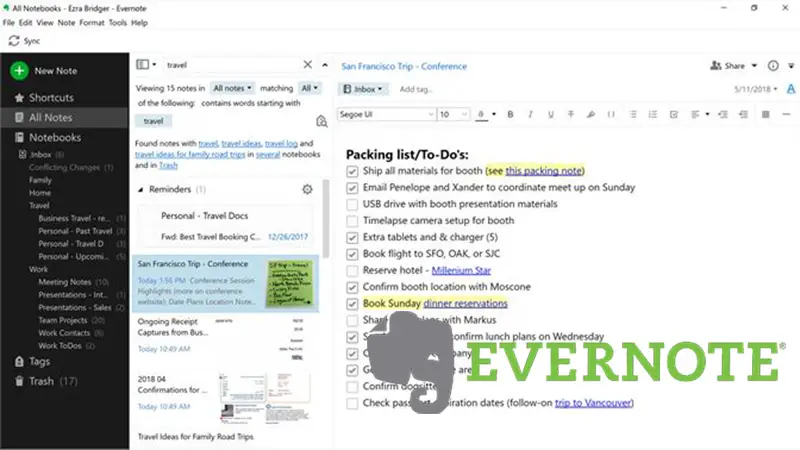Open the Tools menu
This screenshot has width=800, height=450.
coord(118,22)
